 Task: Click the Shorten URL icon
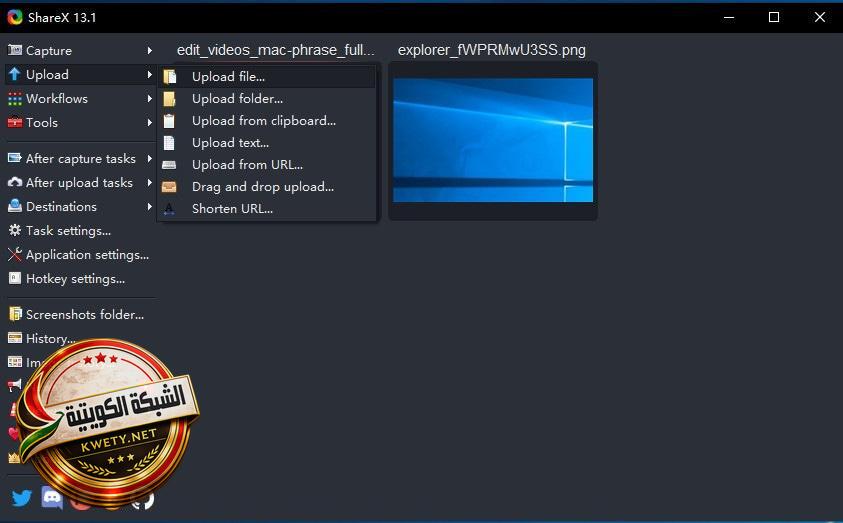(x=169, y=209)
